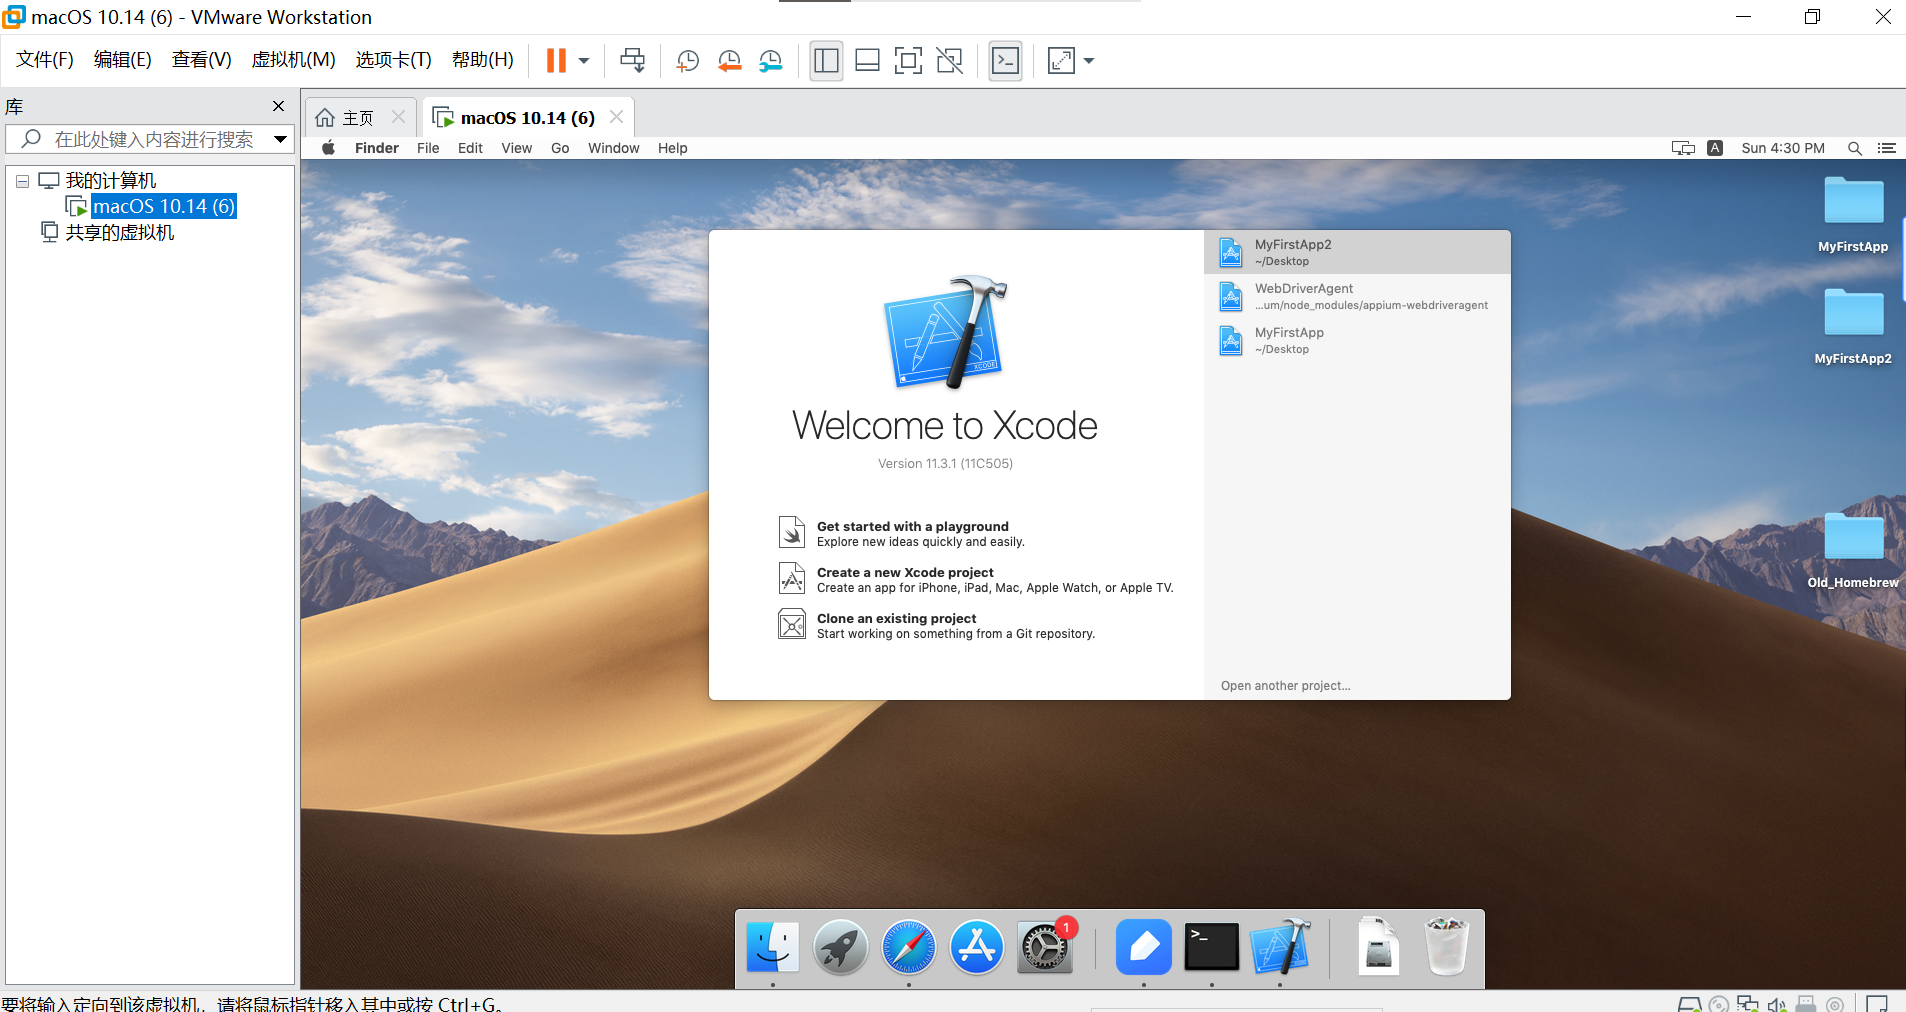Click the input source A icon
1906x1012 pixels.
click(1715, 148)
